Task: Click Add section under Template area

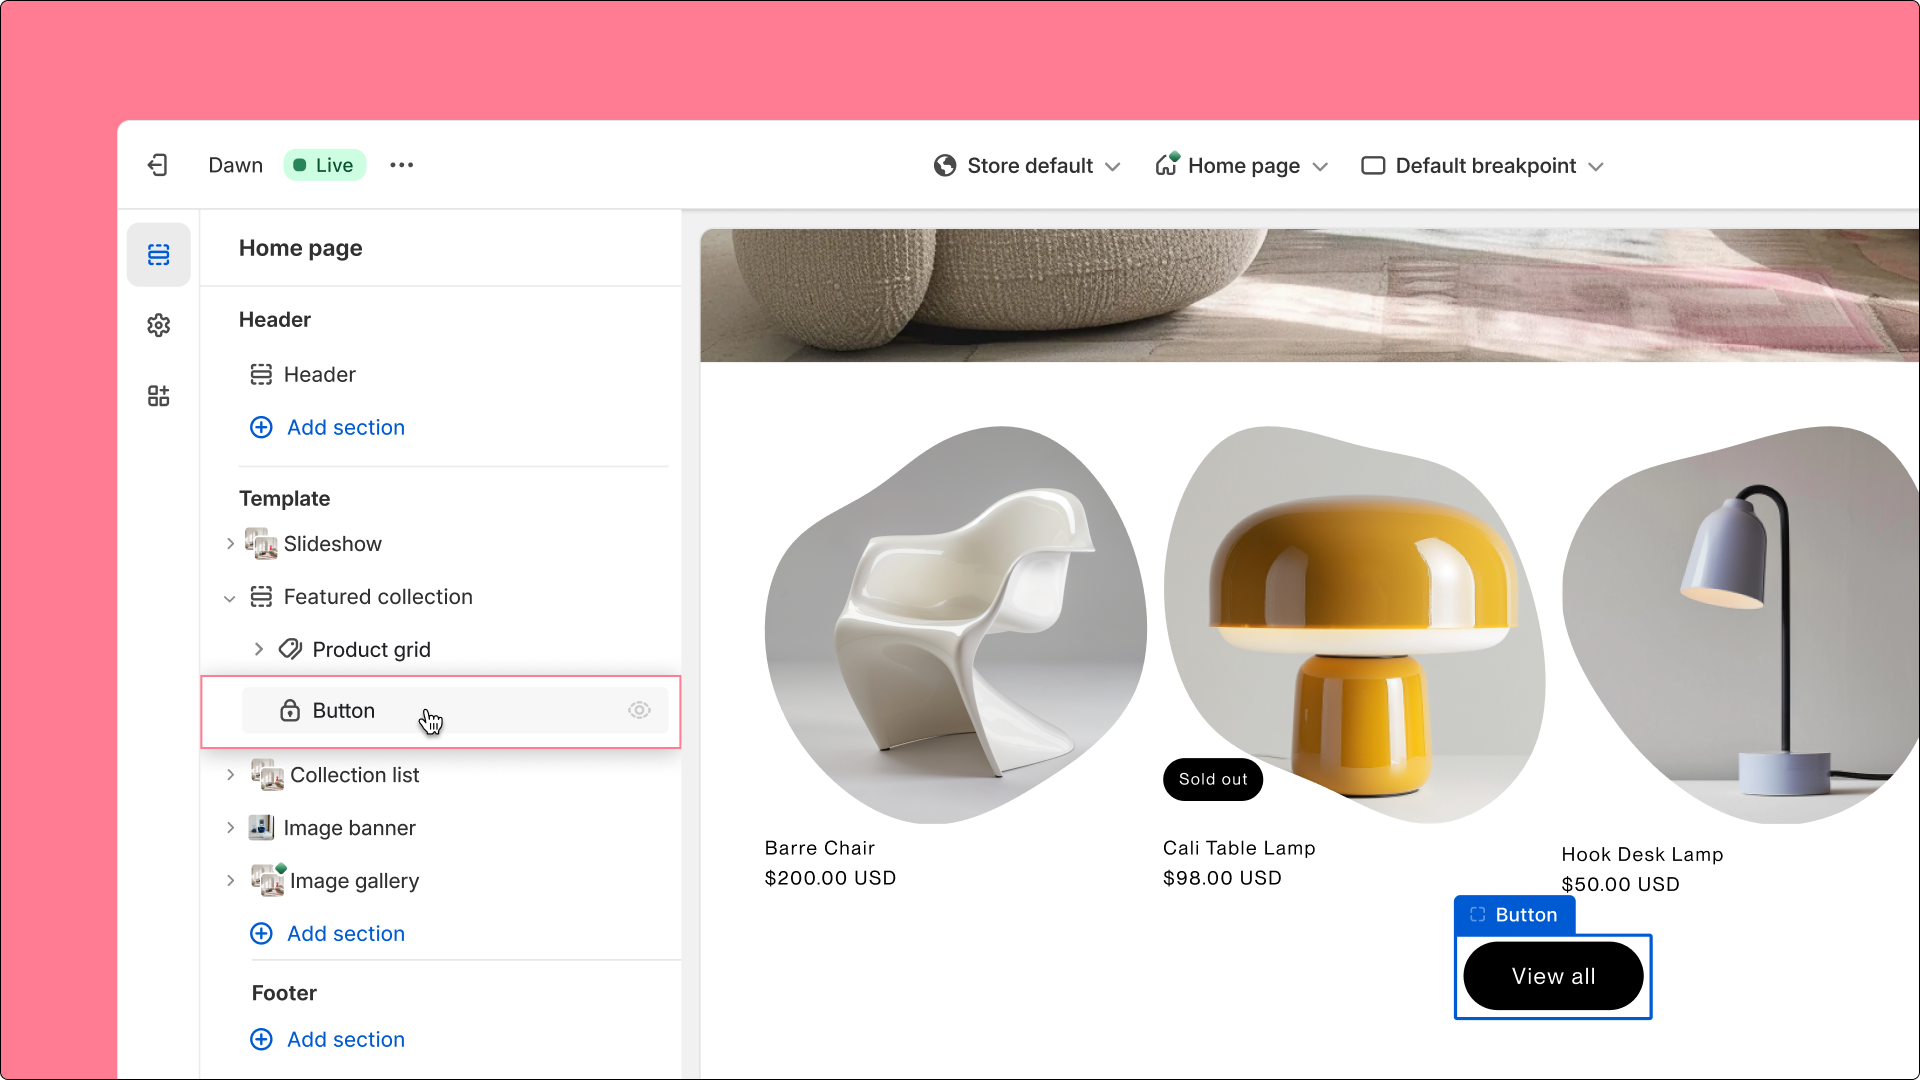Action: click(327, 932)
